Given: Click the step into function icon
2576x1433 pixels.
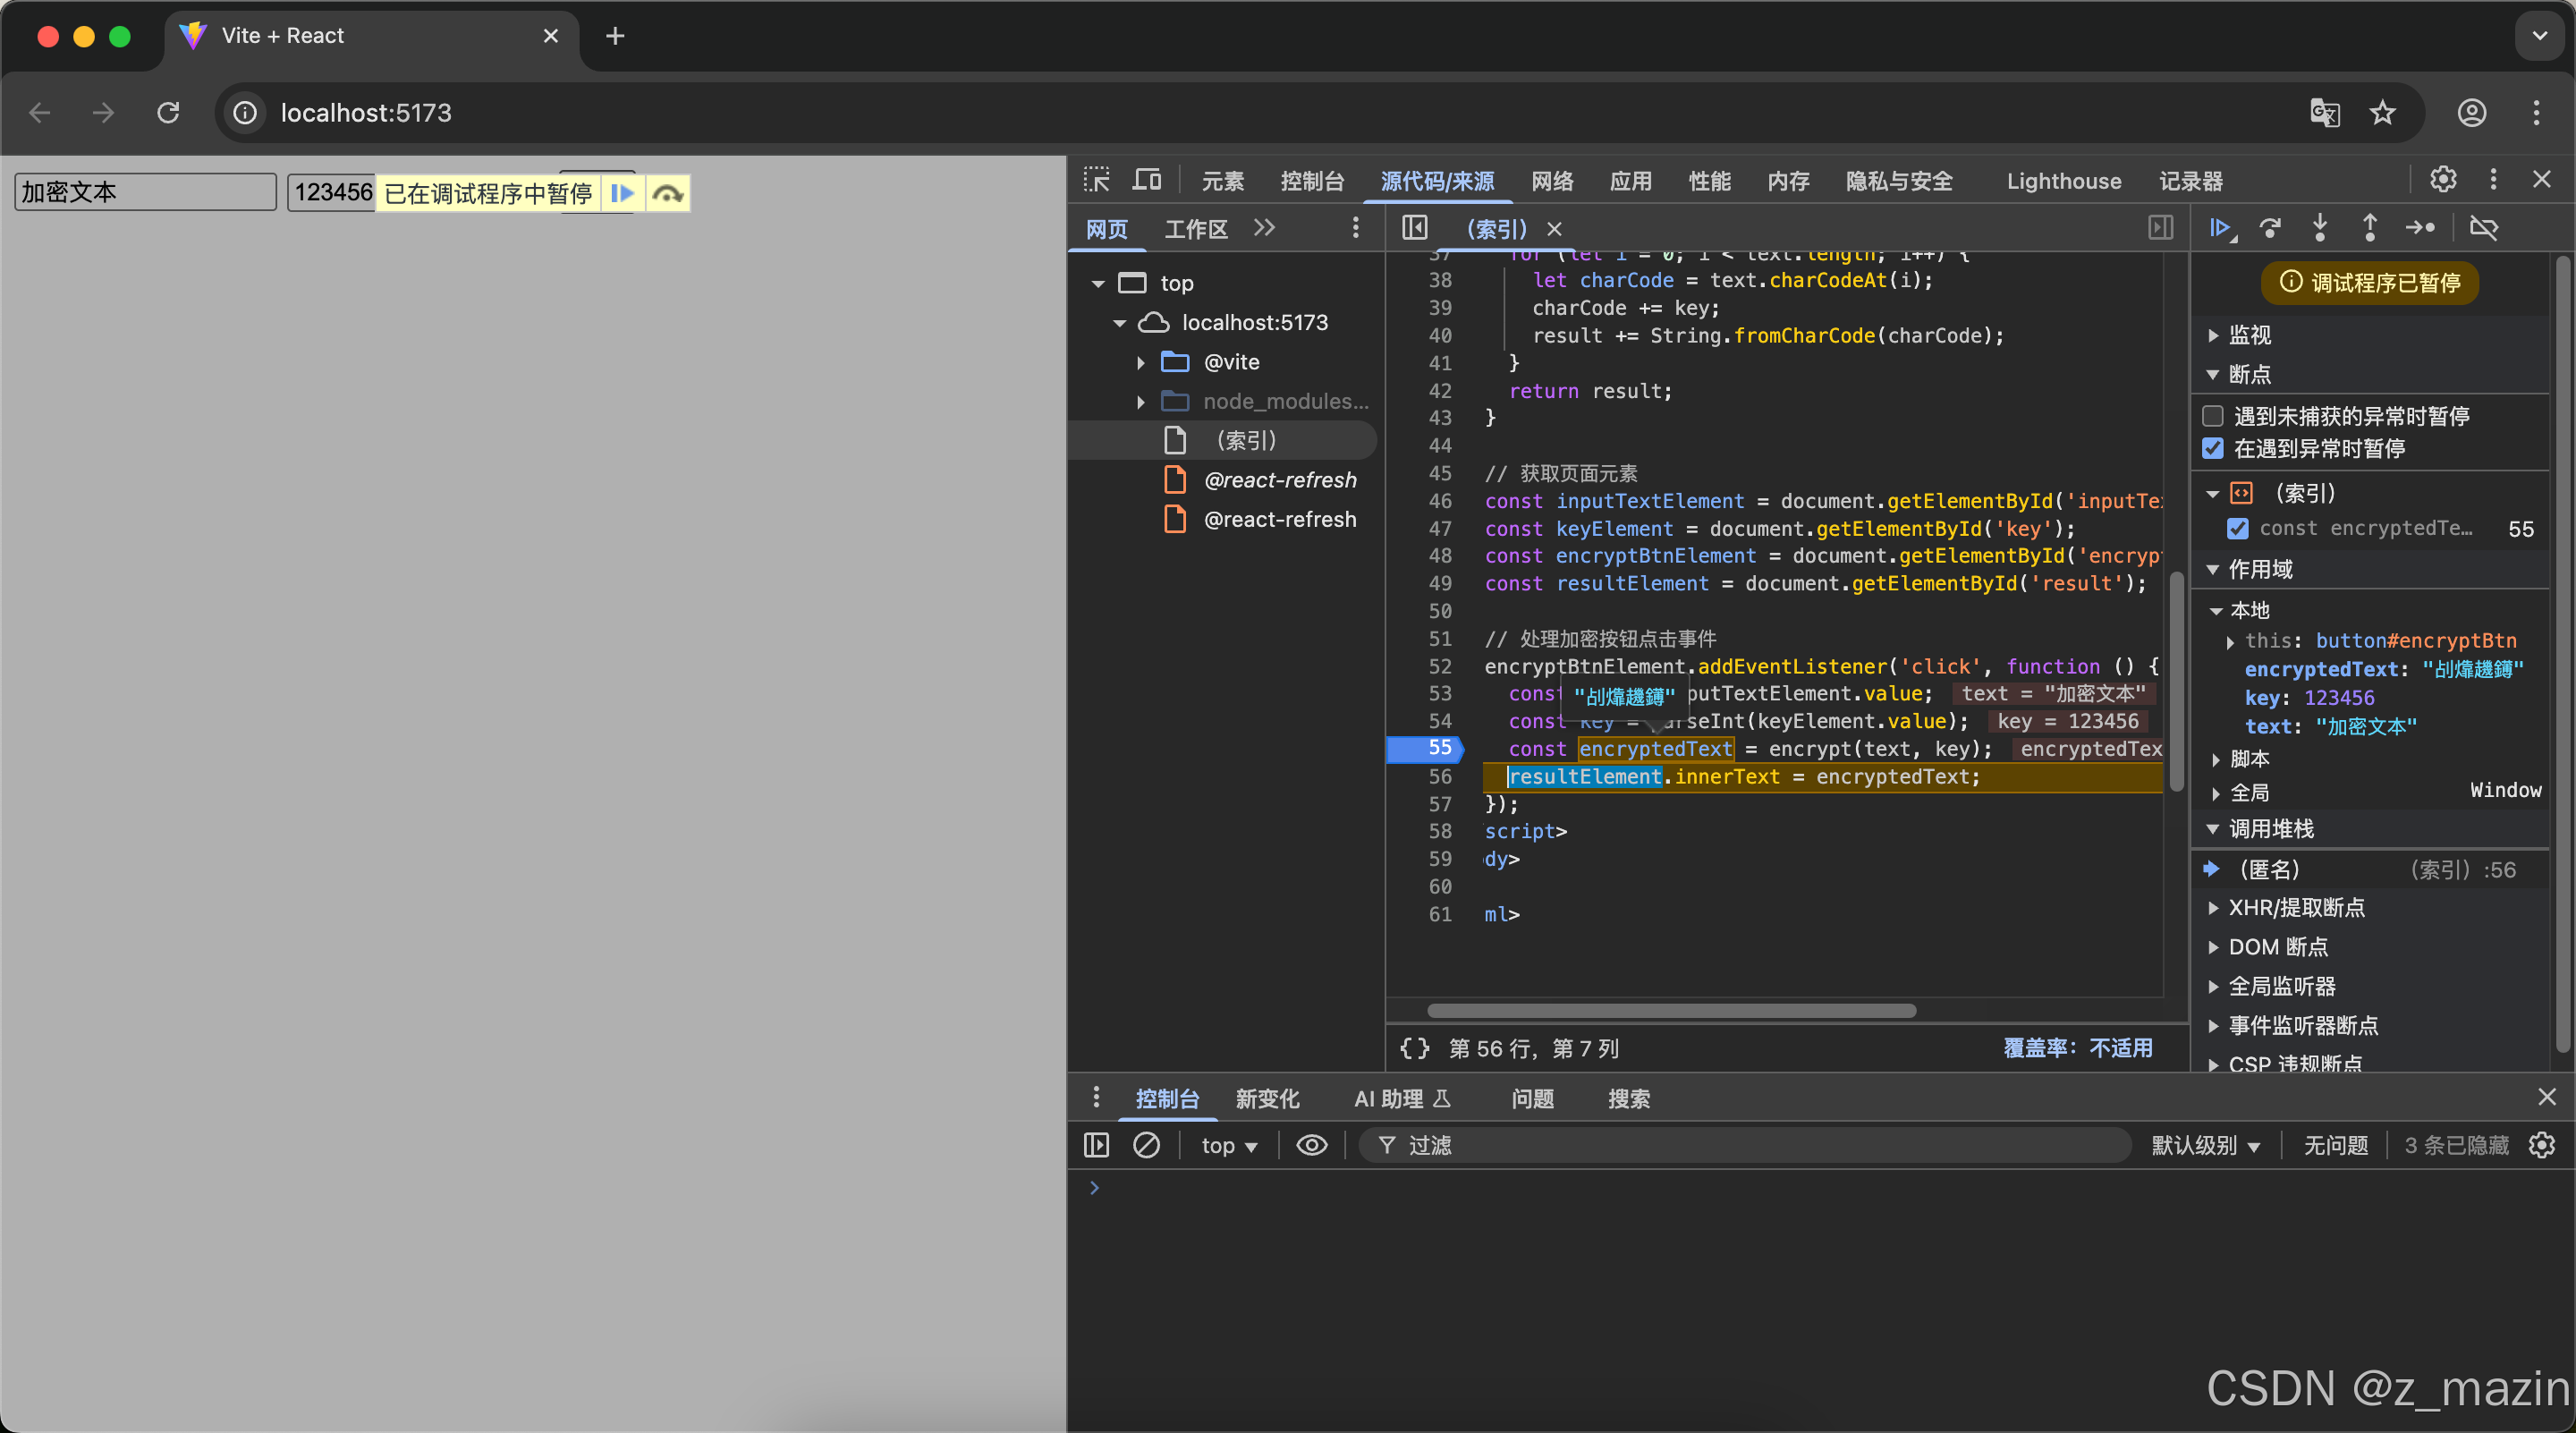Looking at the screenshot, I should coord(2320,228).
